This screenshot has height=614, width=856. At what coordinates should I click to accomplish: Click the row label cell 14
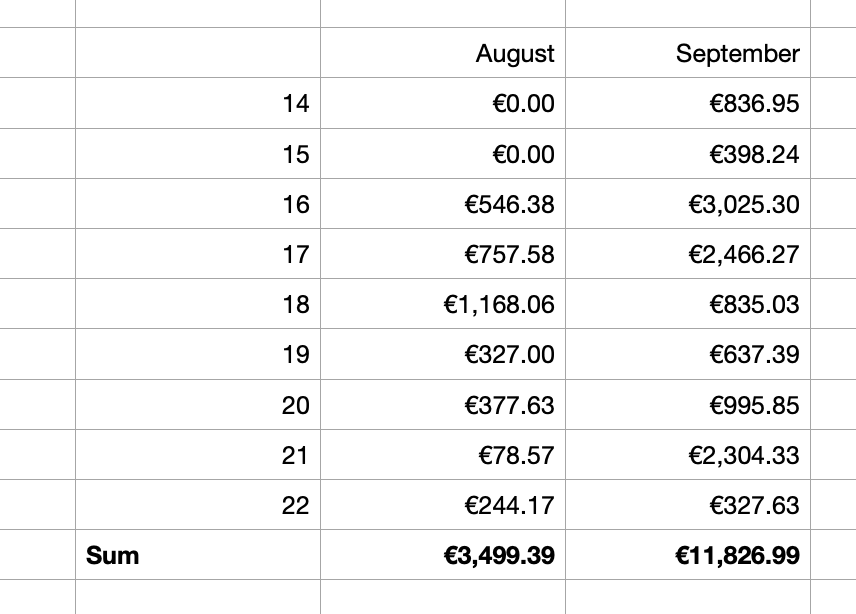tap(198, 103)
